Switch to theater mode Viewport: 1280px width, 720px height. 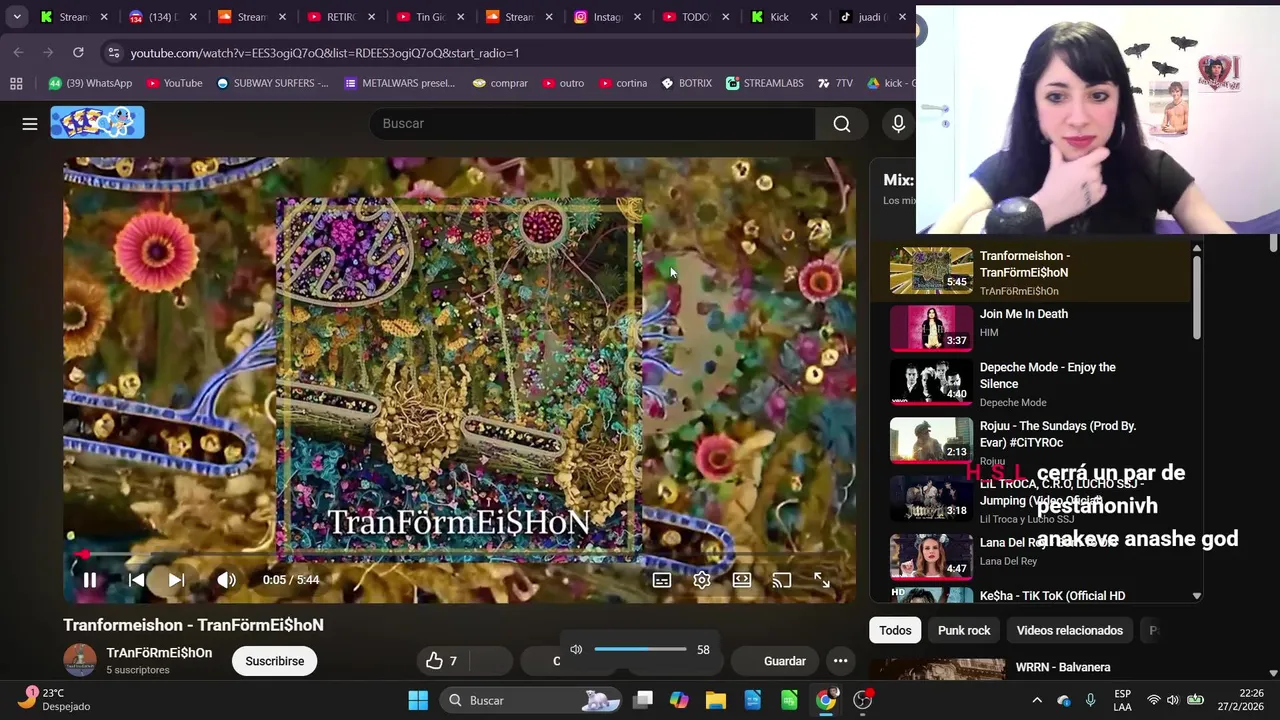(742, 580)
